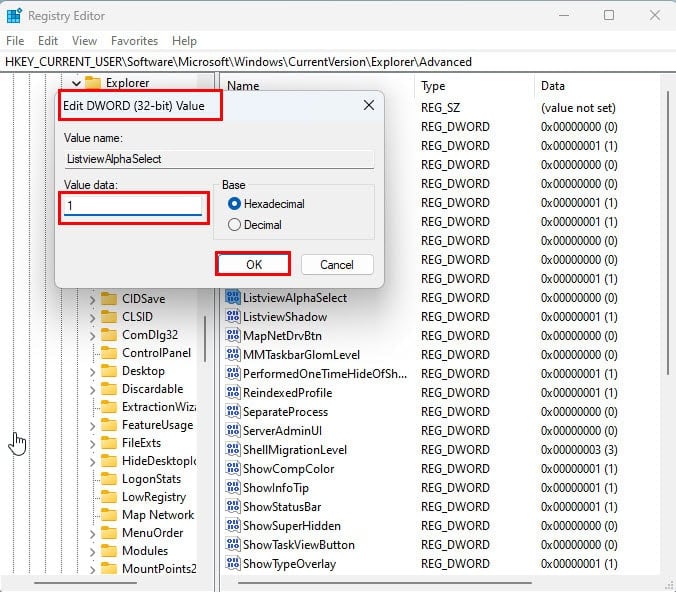The height and width of the screenshot is (592, 676).
Task: Select the Modules key label
Action: click(145, 551)
